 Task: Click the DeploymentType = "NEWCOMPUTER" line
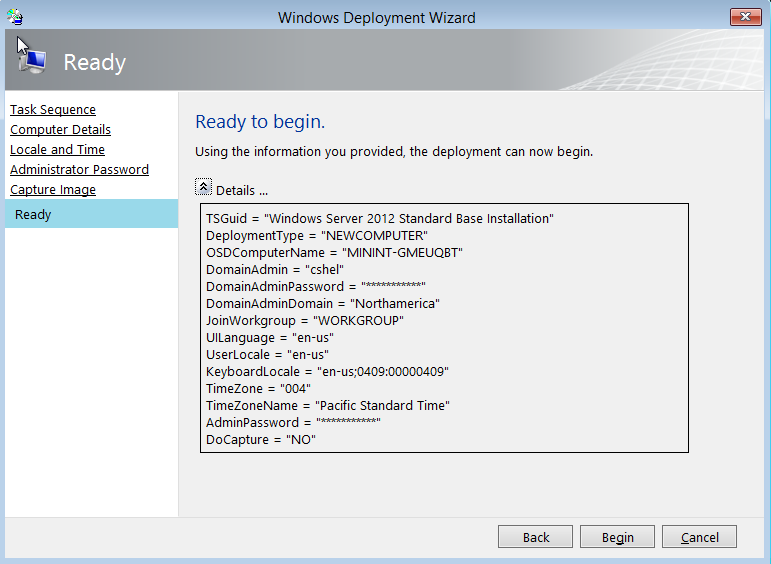pyautogui.click(x=317, y=236)
